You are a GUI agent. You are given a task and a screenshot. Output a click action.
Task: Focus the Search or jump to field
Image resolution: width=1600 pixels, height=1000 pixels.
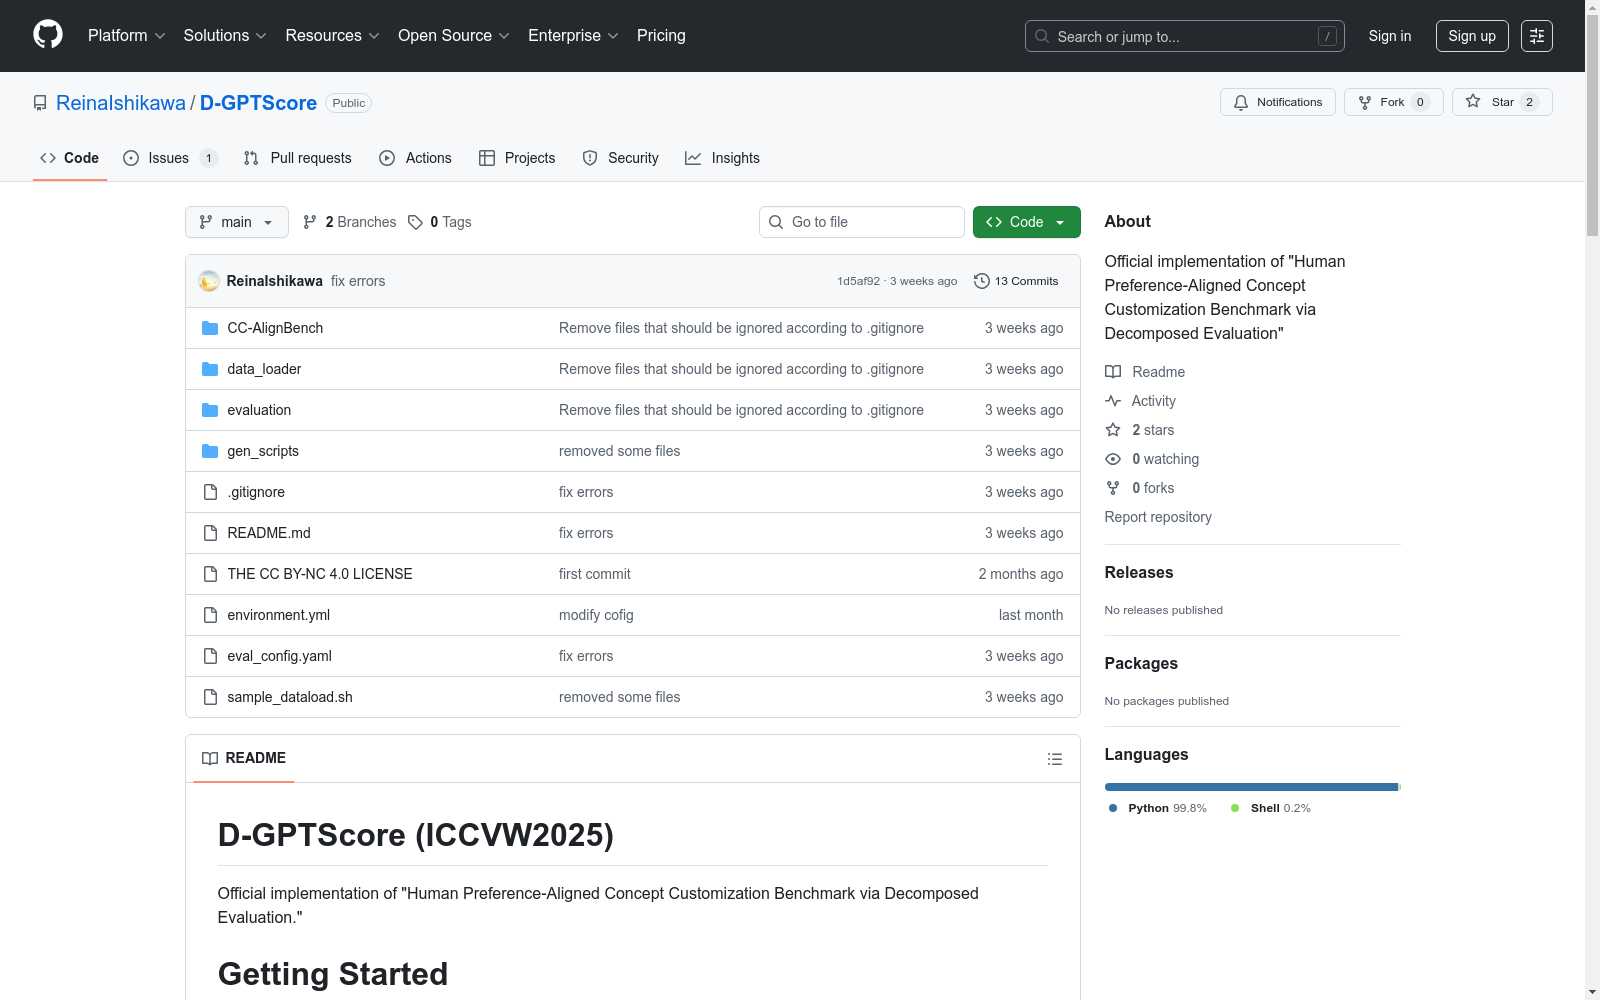[1185, 36]
